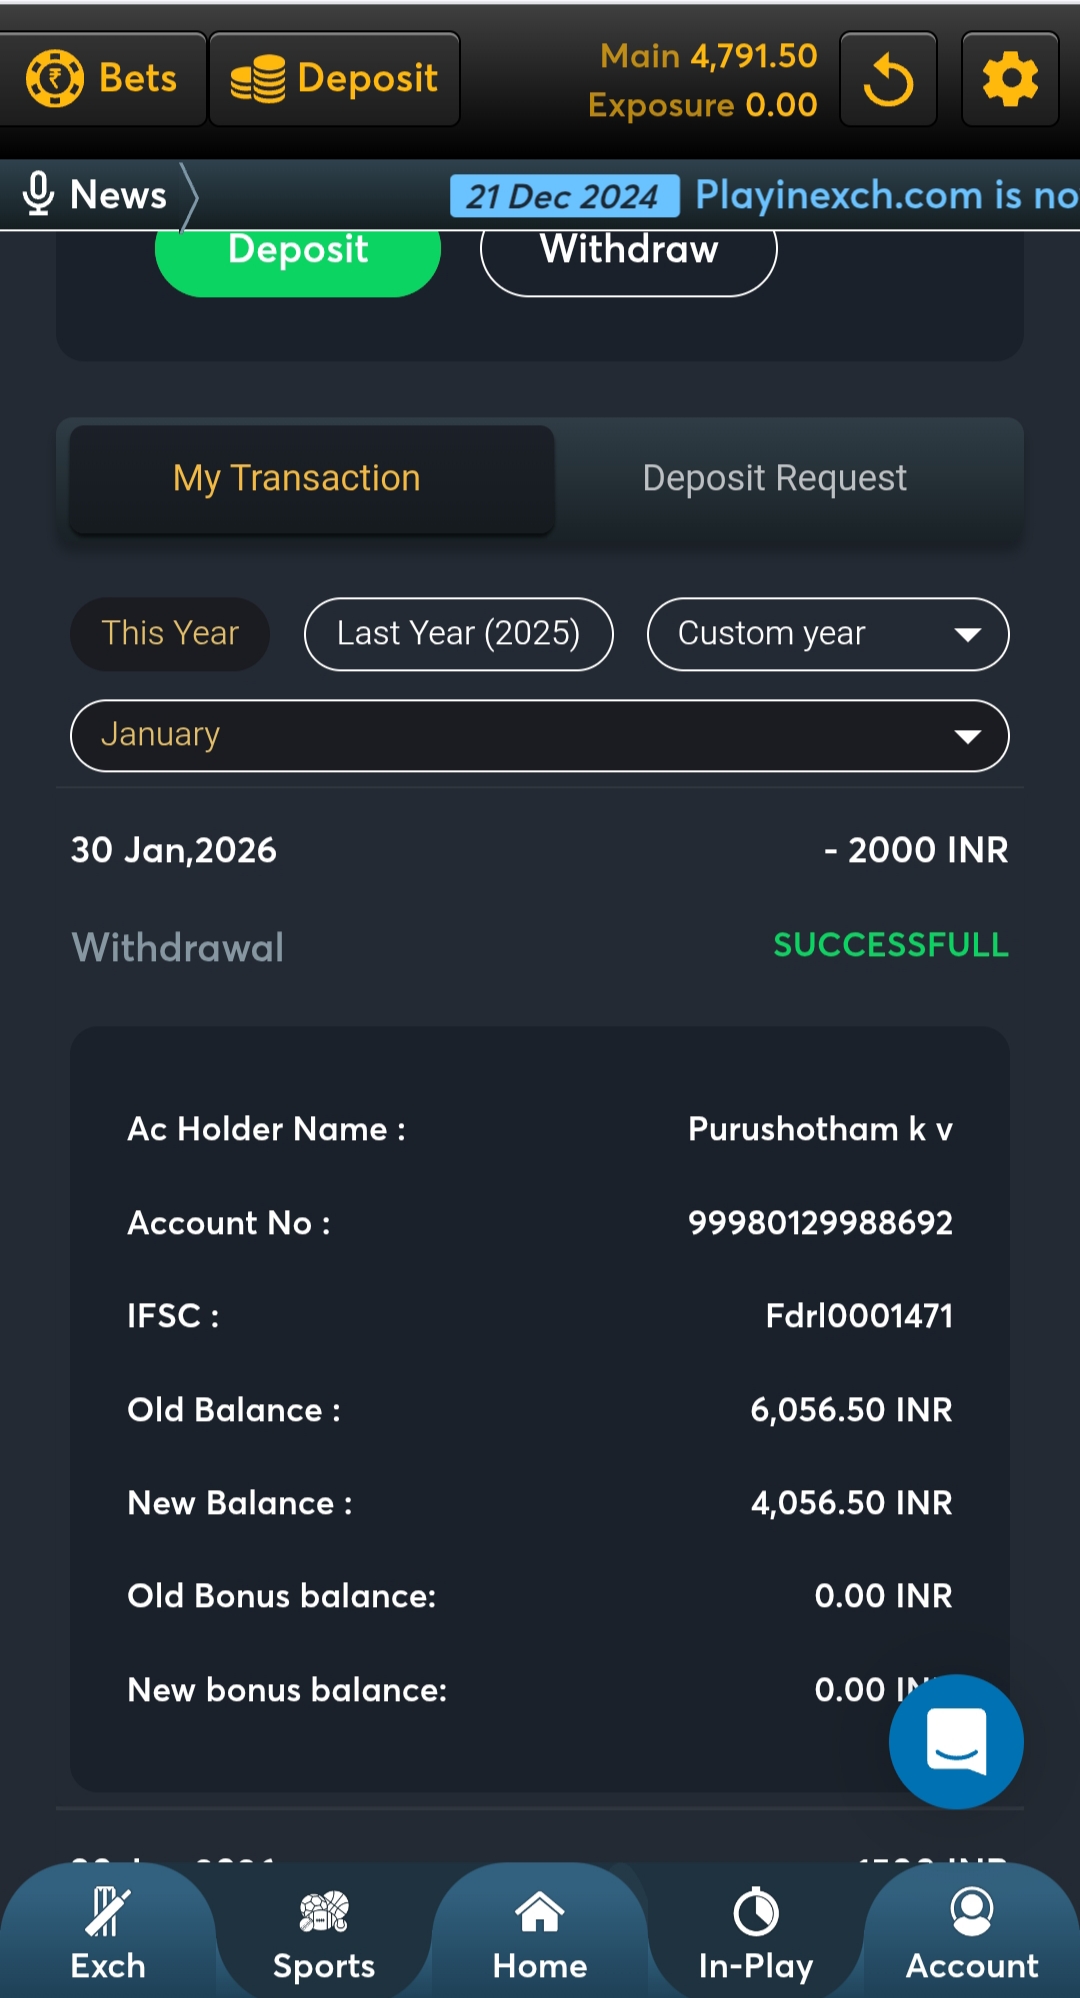Screen dimensions: 1080x1998
Task: Open the Account profile icon
Action: (972, 1912)
